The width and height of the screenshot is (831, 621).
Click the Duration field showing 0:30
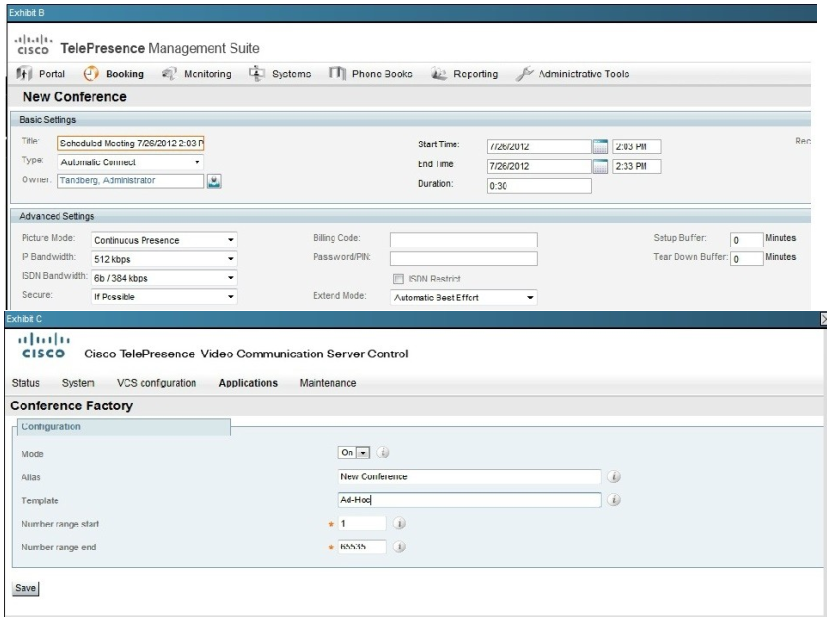(539, 185)
